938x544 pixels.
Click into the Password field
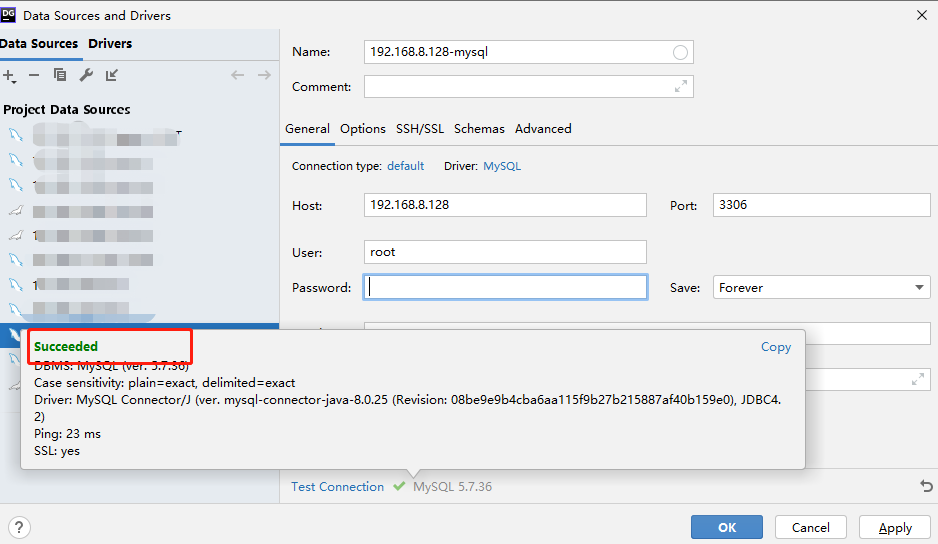point(505,287)
